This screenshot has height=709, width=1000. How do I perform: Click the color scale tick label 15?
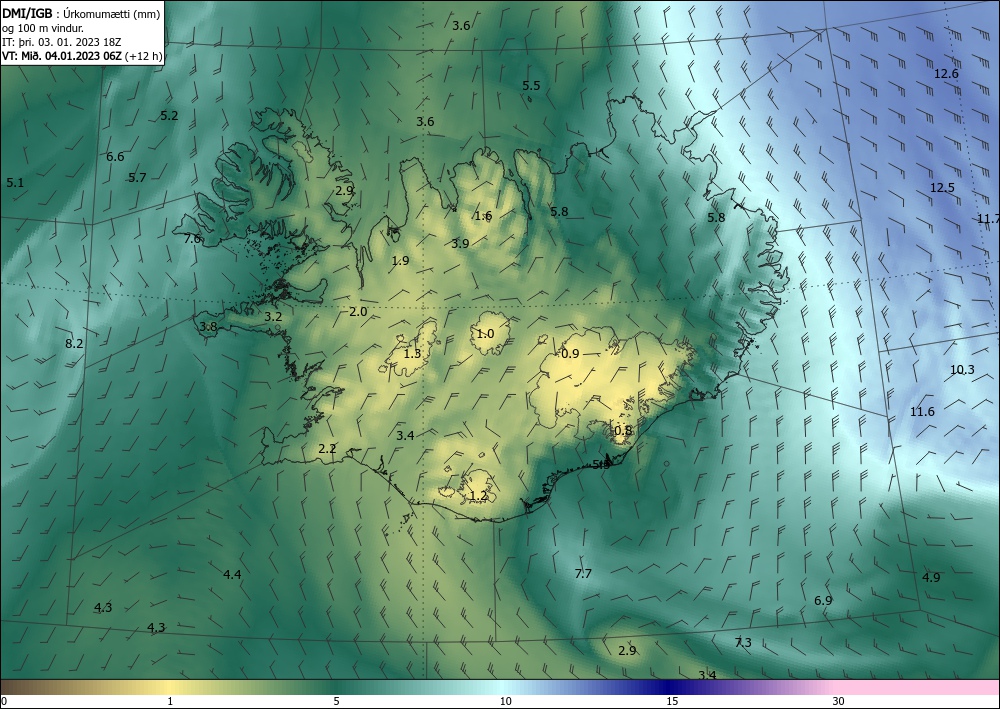(x=672, y=701)
